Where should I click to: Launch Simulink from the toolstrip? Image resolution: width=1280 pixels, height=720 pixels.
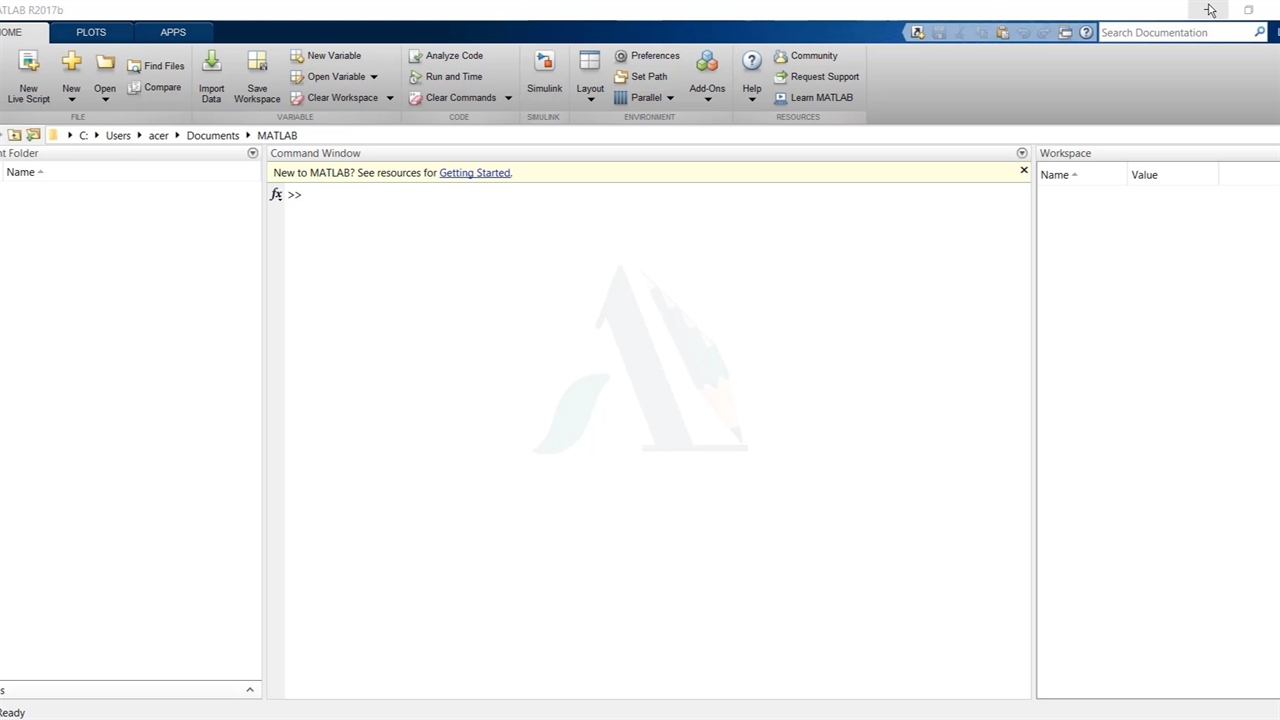[x=544, y=64]
